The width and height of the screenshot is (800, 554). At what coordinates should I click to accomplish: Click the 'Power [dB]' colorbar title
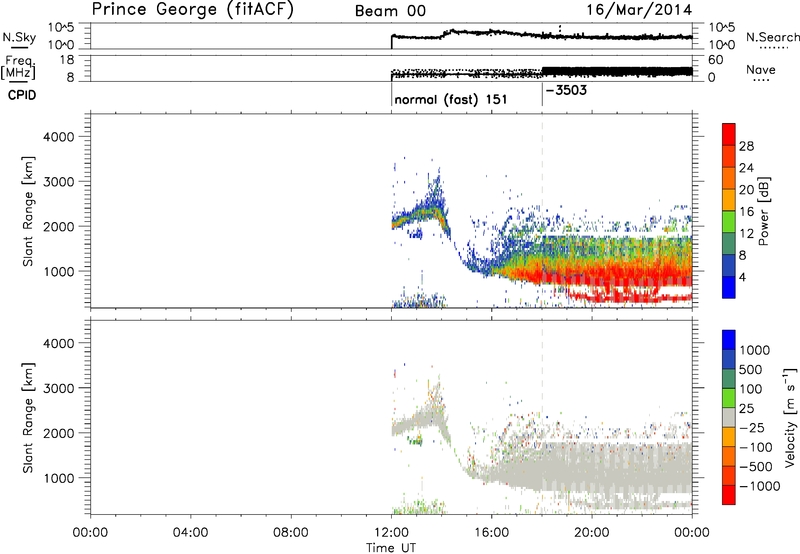tap(764, 211)
